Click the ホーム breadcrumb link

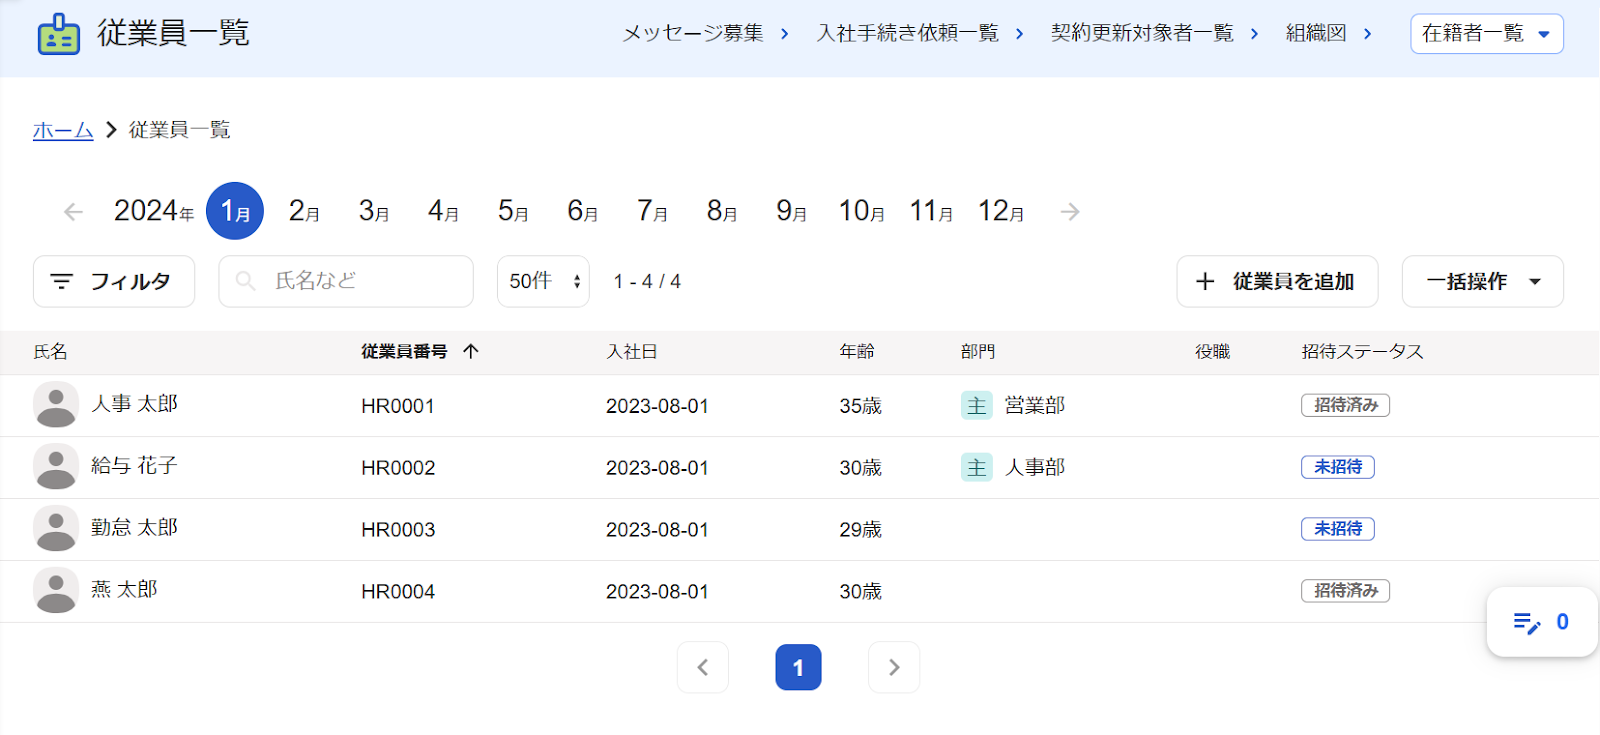[x=63, y=130]
